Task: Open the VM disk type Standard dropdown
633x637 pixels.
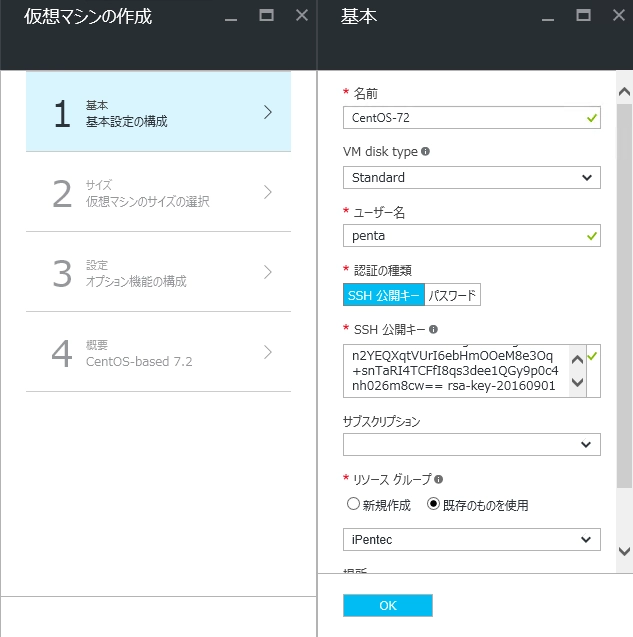Action: [472, 178]
